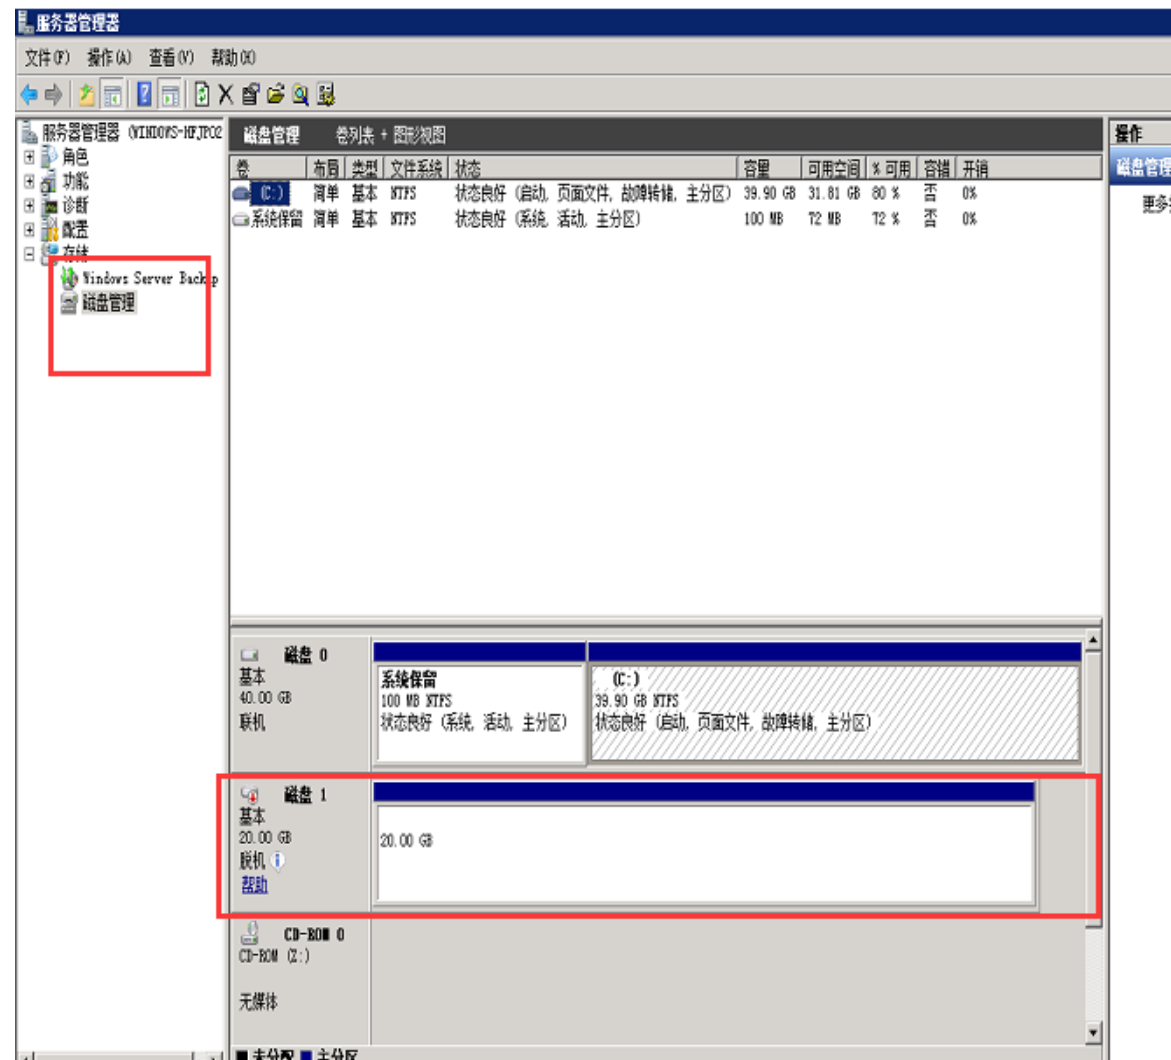Expand the 角色 tree node
1171x1060 pixels.
(27, 154)
